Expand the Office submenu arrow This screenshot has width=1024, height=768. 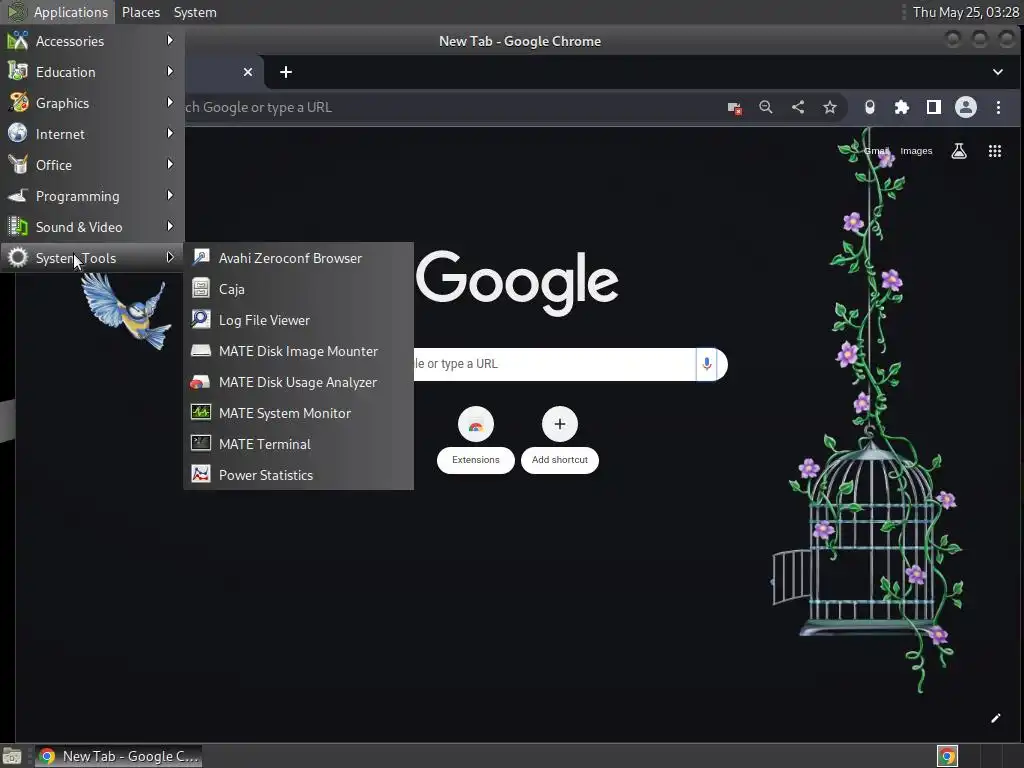[170, 165]
